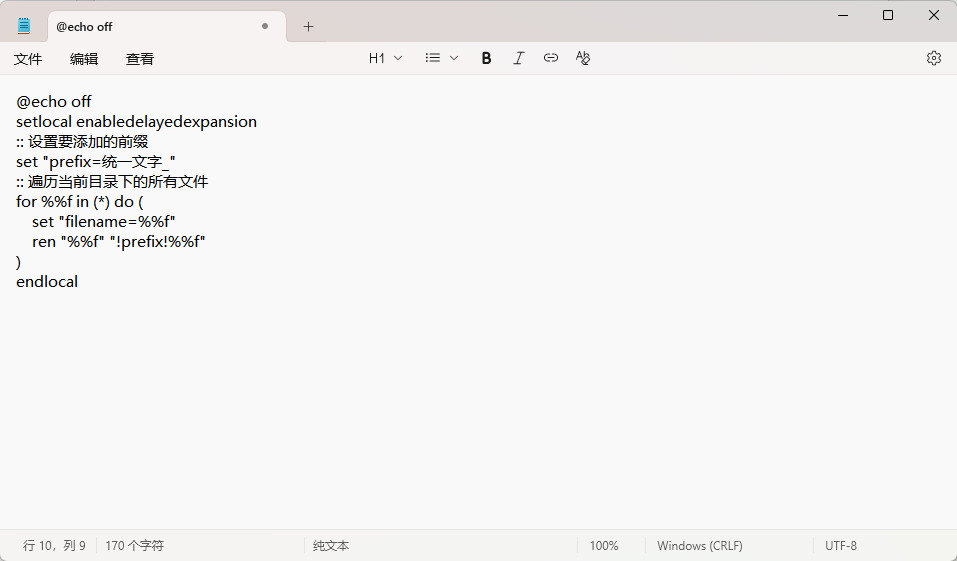This screenshot has height=561, width=957.
Task: Click the Notepad app icon in title bar
Action: coord(24,26)
